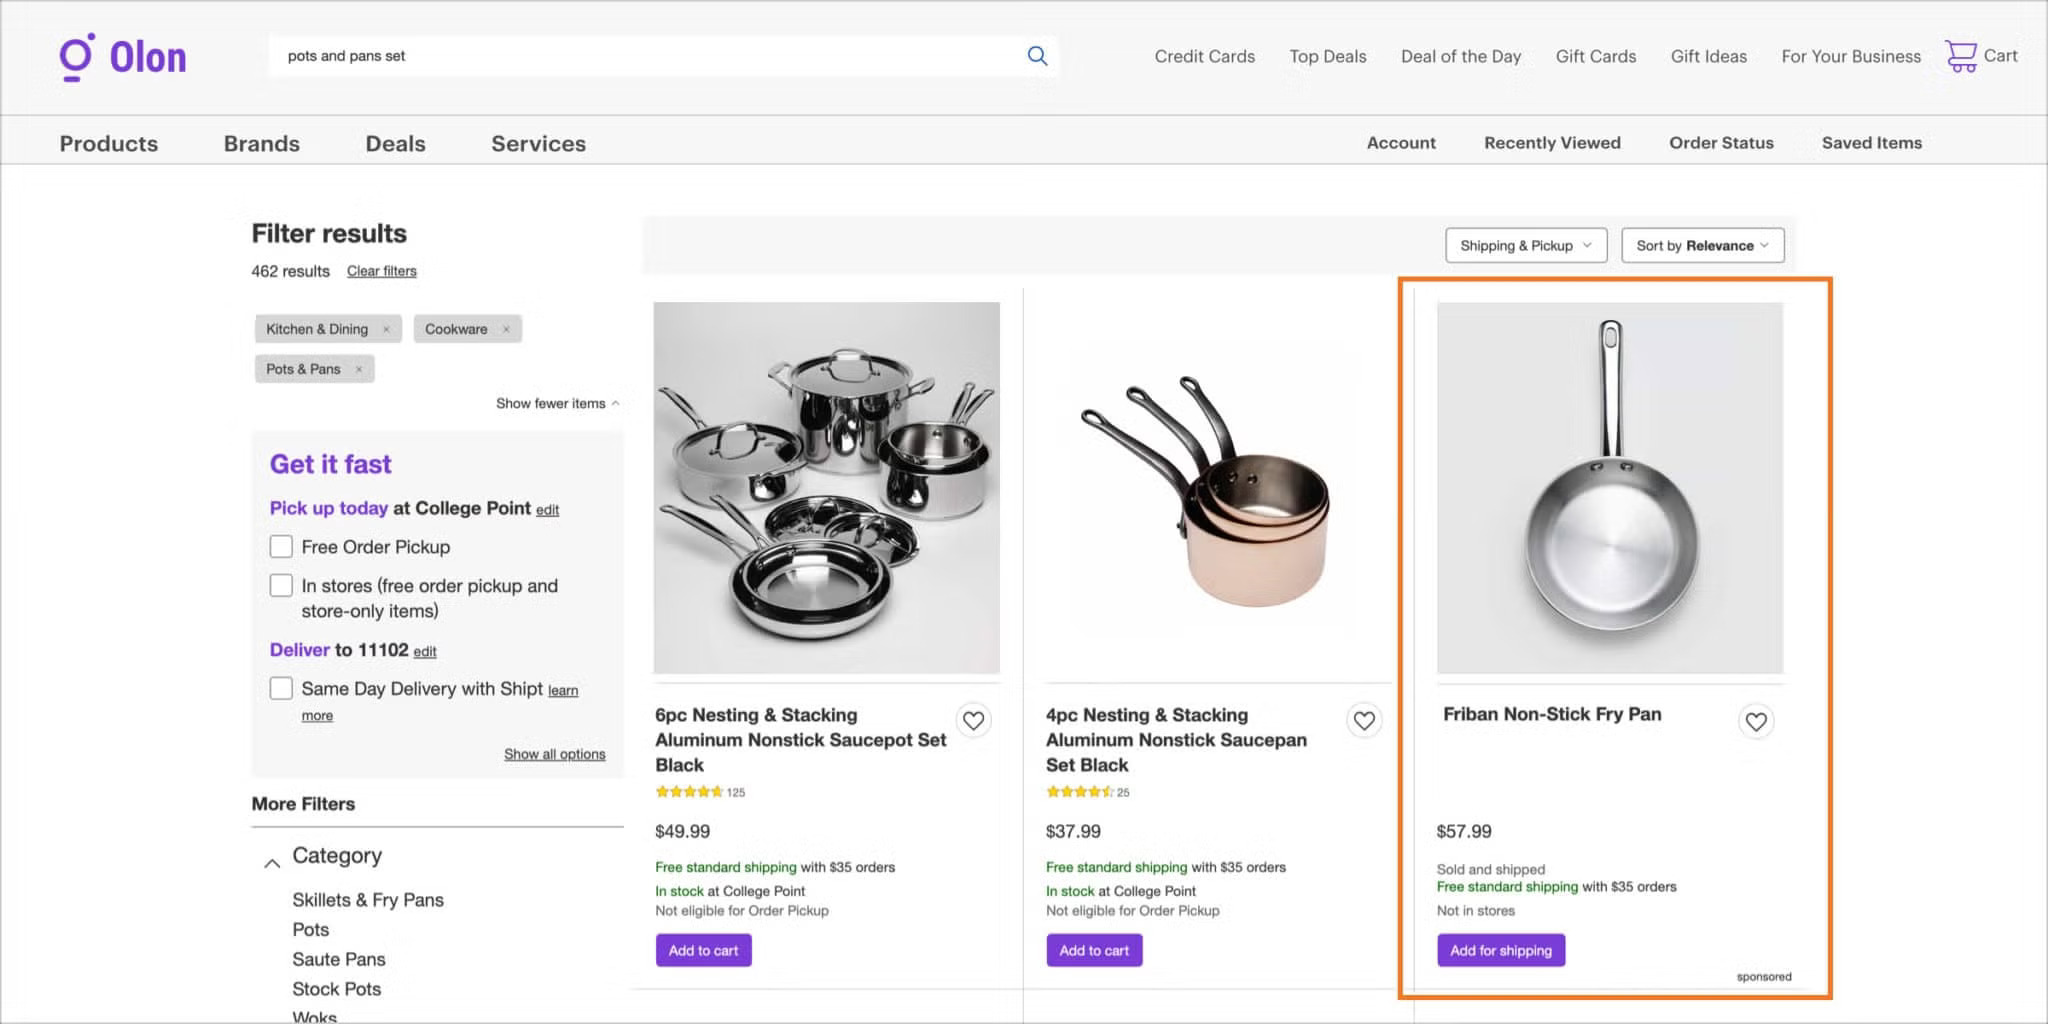
Task: Heart the Friban Non-Stick Fry Pan
Action: point(1756,721)
